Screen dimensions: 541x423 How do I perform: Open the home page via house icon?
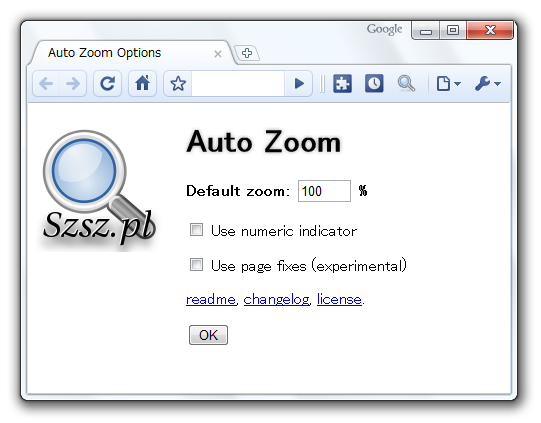[x=142, y=83]
